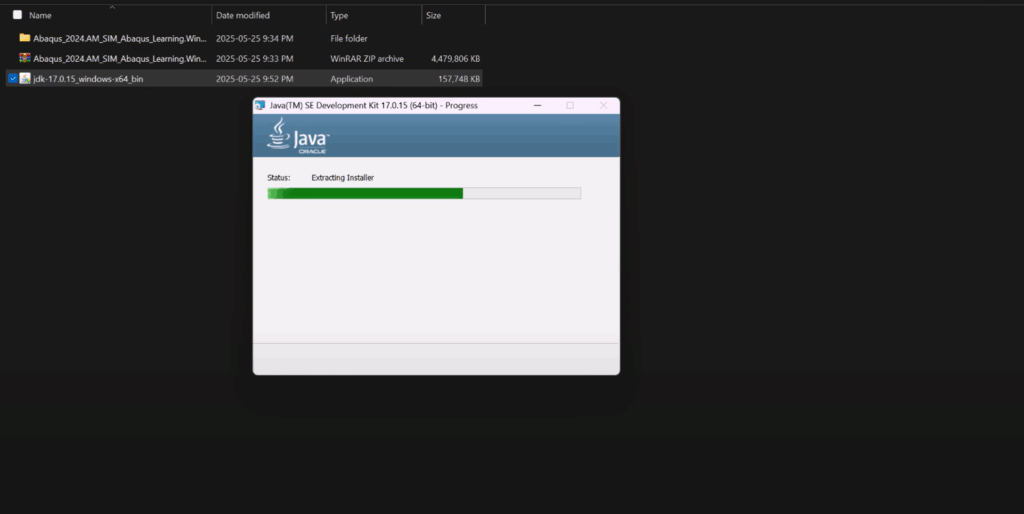
Task: Click the disabled maximize button of Java installer
Action: coord(570,105)
